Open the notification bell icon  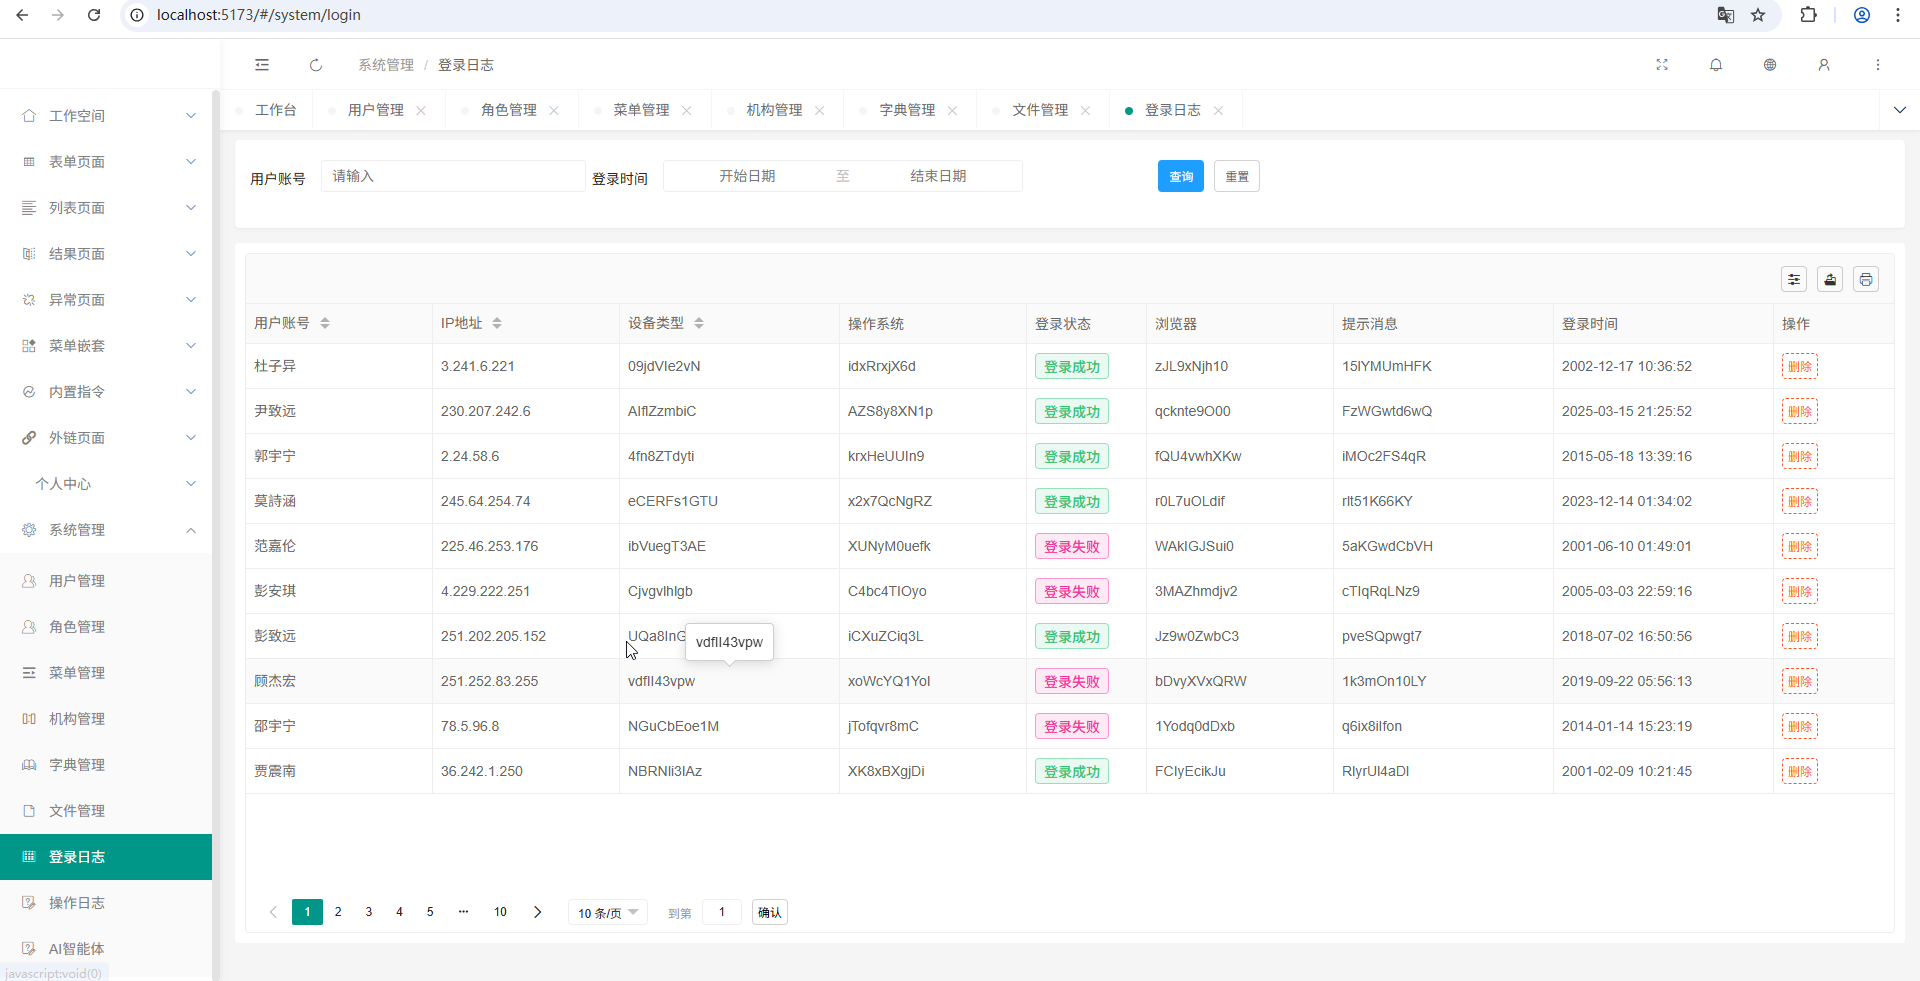click(x=1716, y=65)
